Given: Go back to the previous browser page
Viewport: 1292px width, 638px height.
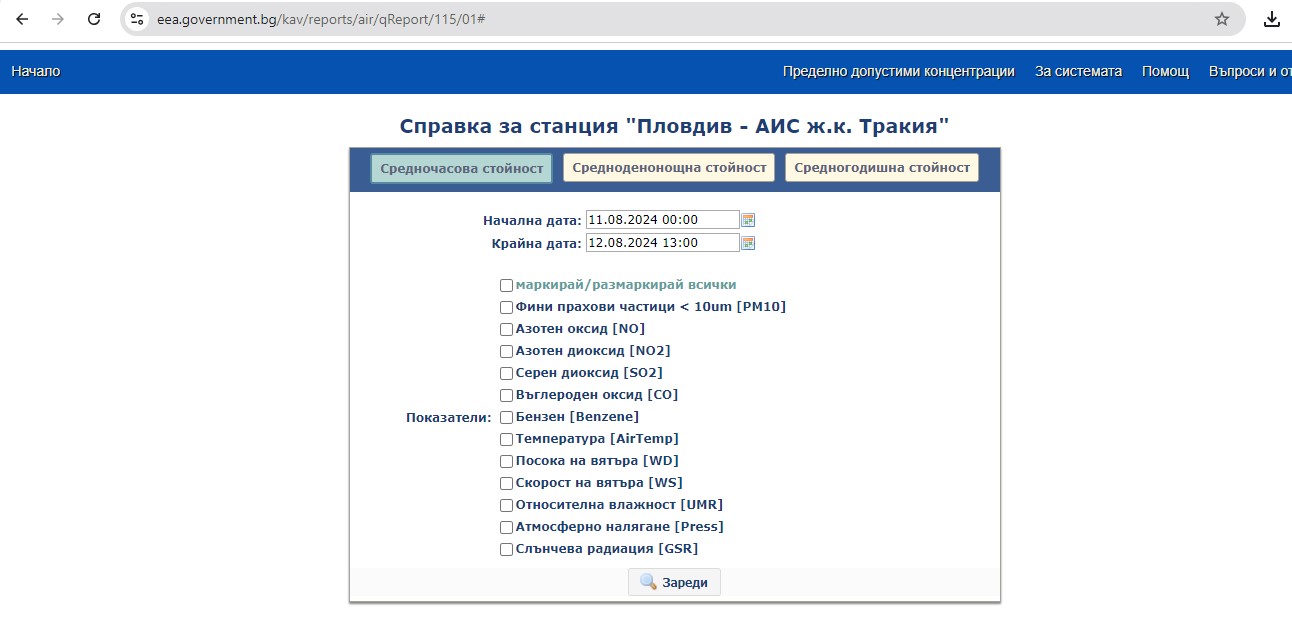Looking at the screenshot, I should click(22, 19).
